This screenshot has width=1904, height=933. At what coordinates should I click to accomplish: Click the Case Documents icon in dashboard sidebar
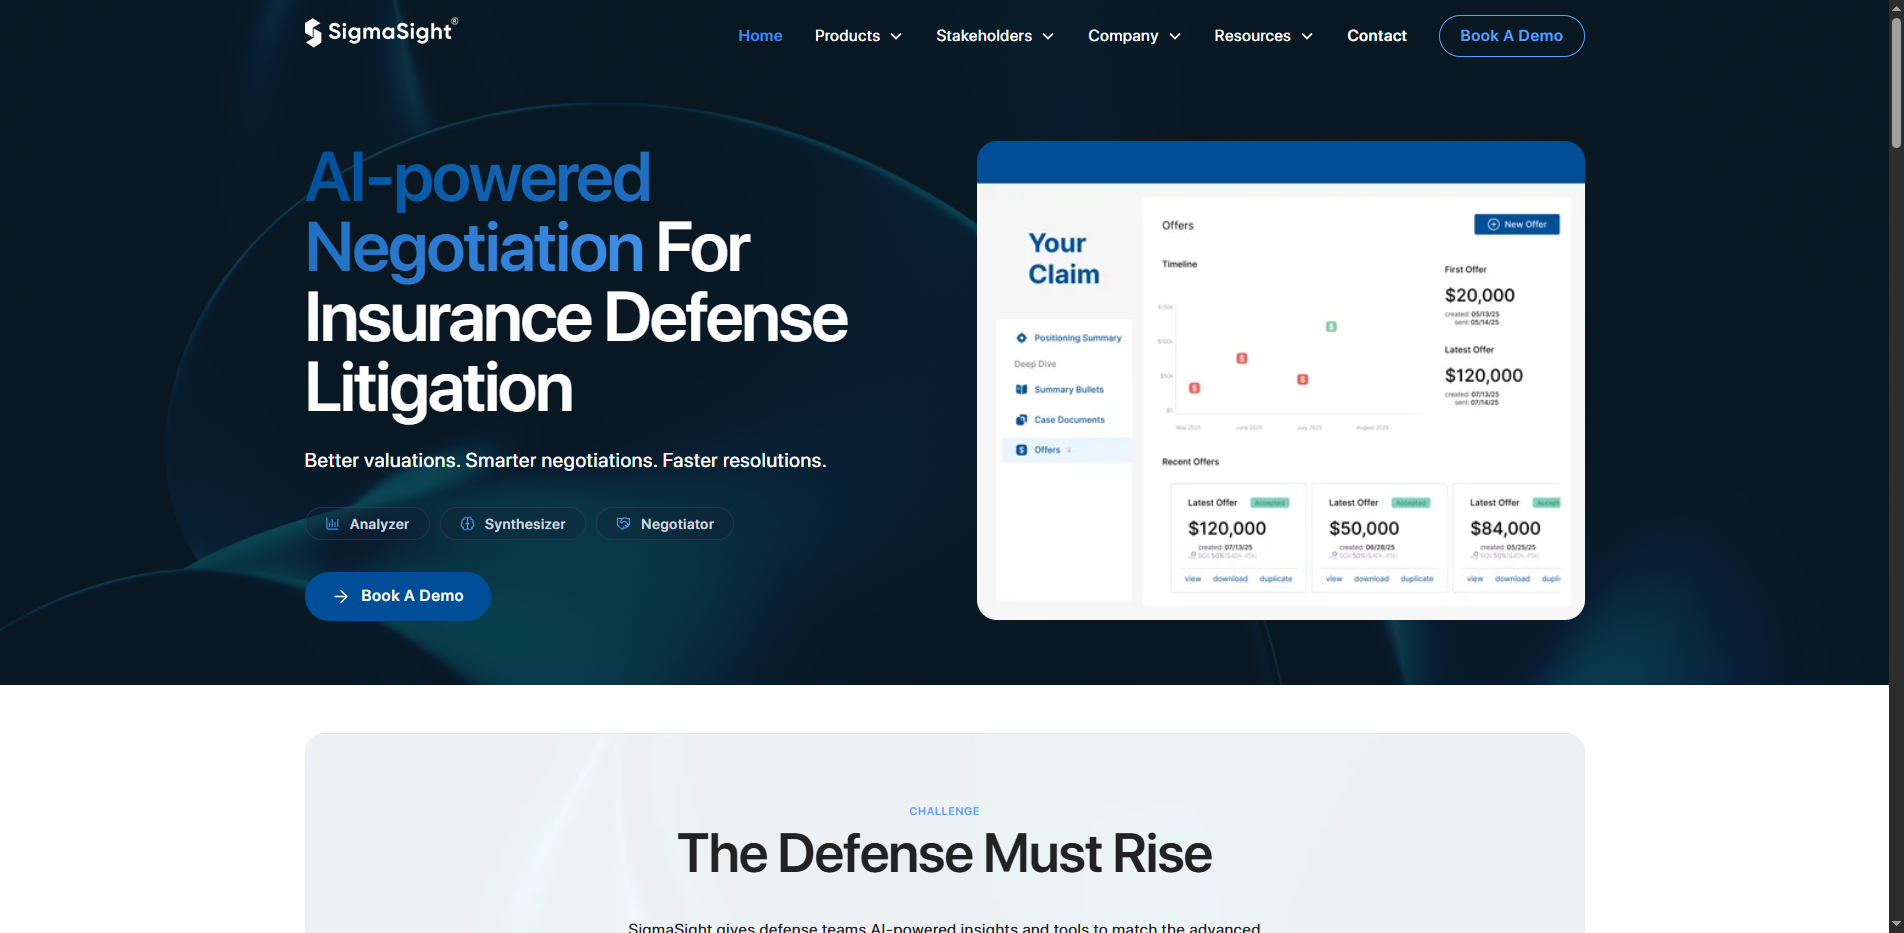click(1021, 420)
